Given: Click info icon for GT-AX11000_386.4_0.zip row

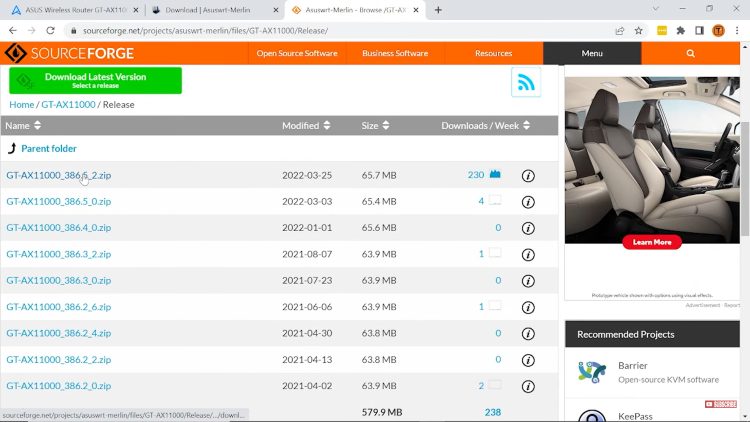Looking at the screenshot, I should (528, 228).
